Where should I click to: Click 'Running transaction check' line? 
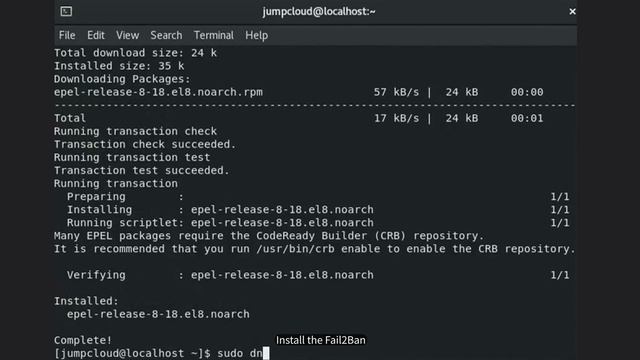click(135, 131)
